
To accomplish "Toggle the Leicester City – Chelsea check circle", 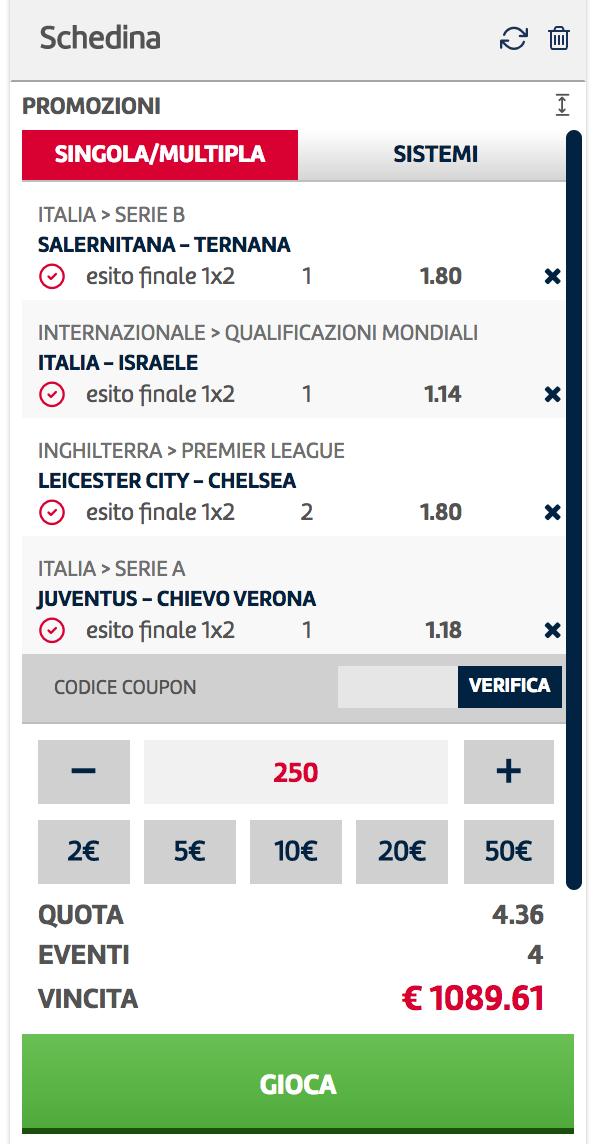I will (x=52, y=513).
